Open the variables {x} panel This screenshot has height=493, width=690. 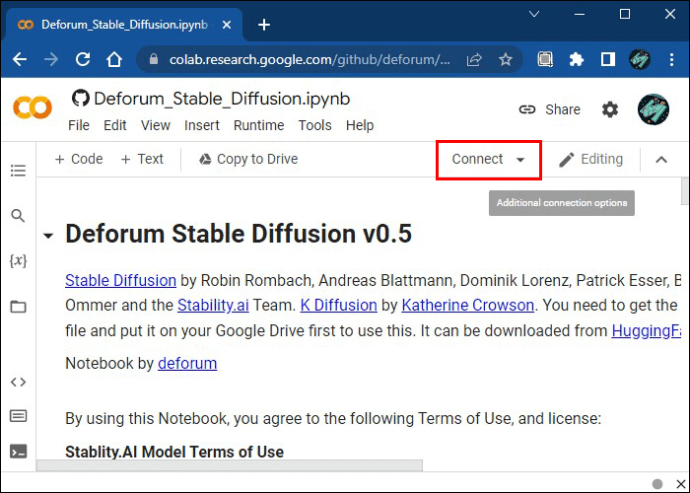pyautogui.click(x=18, y=261)
